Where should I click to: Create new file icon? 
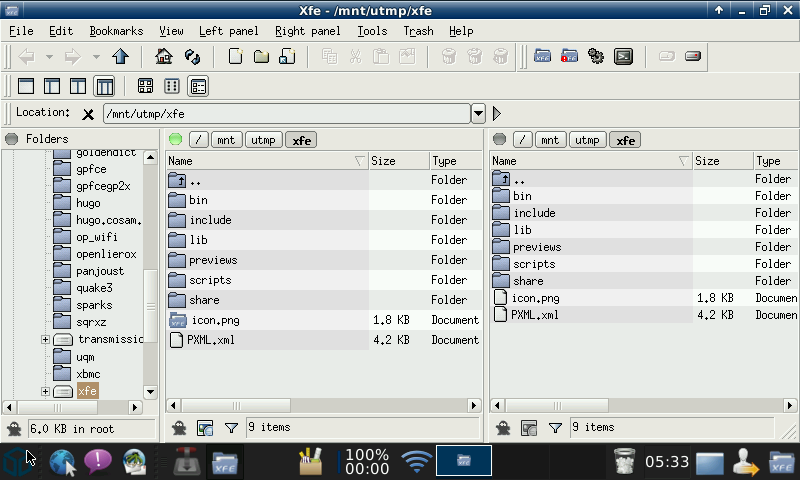235,57
